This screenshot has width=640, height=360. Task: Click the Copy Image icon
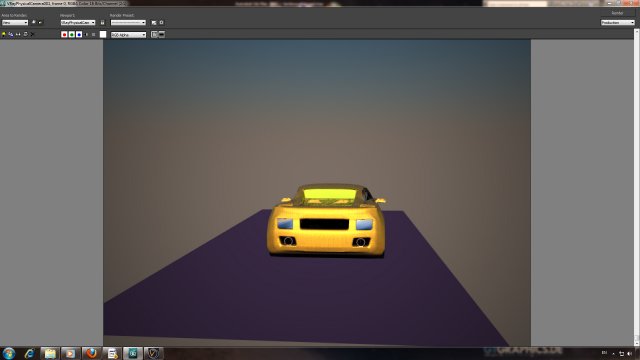[x=11, y=35]
